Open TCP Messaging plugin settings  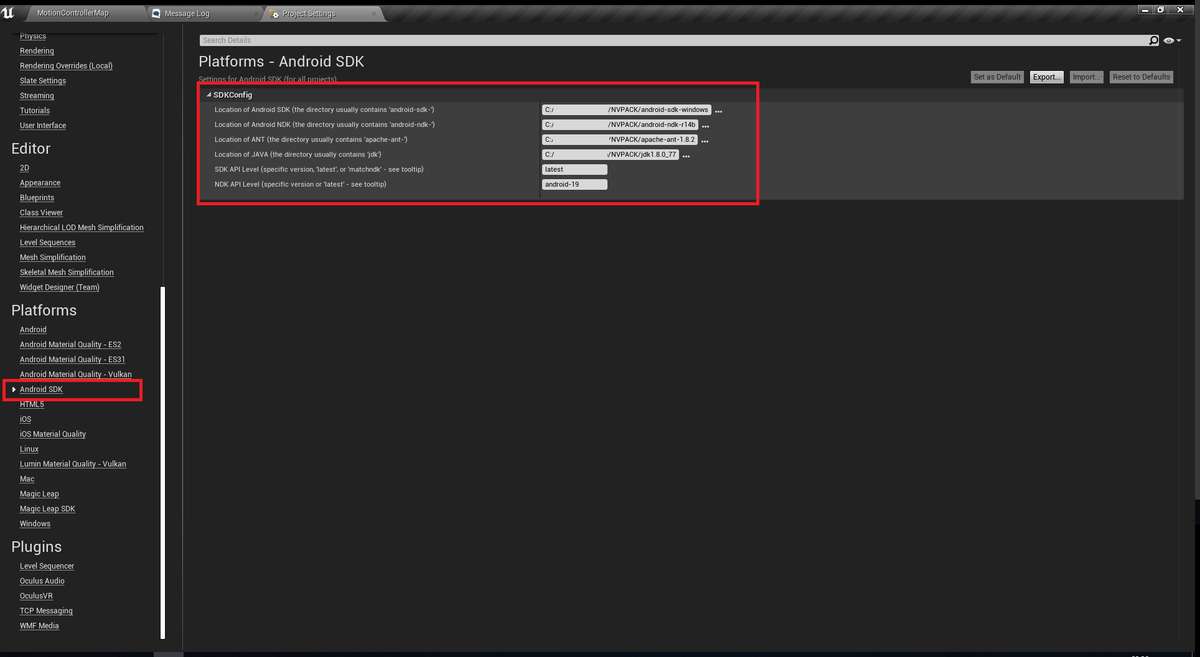point(46,611)
